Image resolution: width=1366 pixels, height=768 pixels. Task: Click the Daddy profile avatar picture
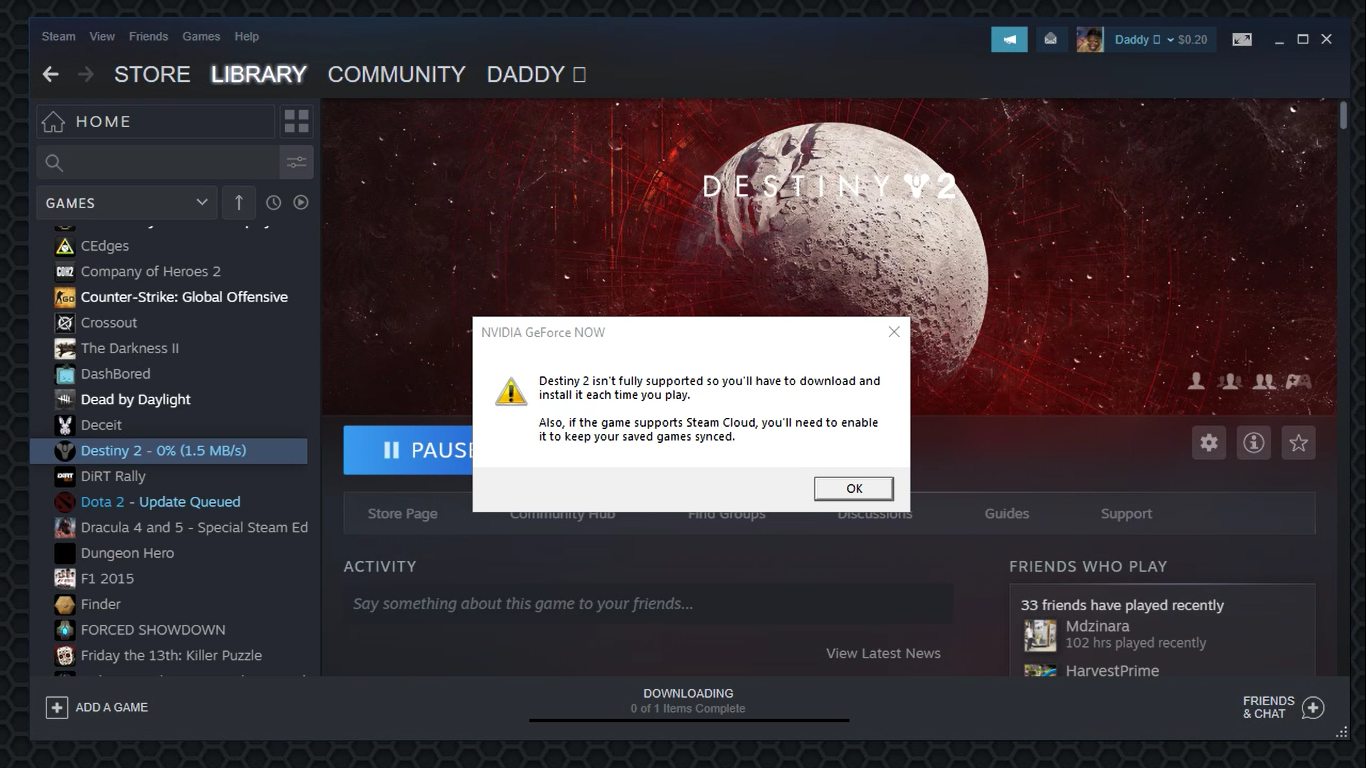coord(1089,39)
